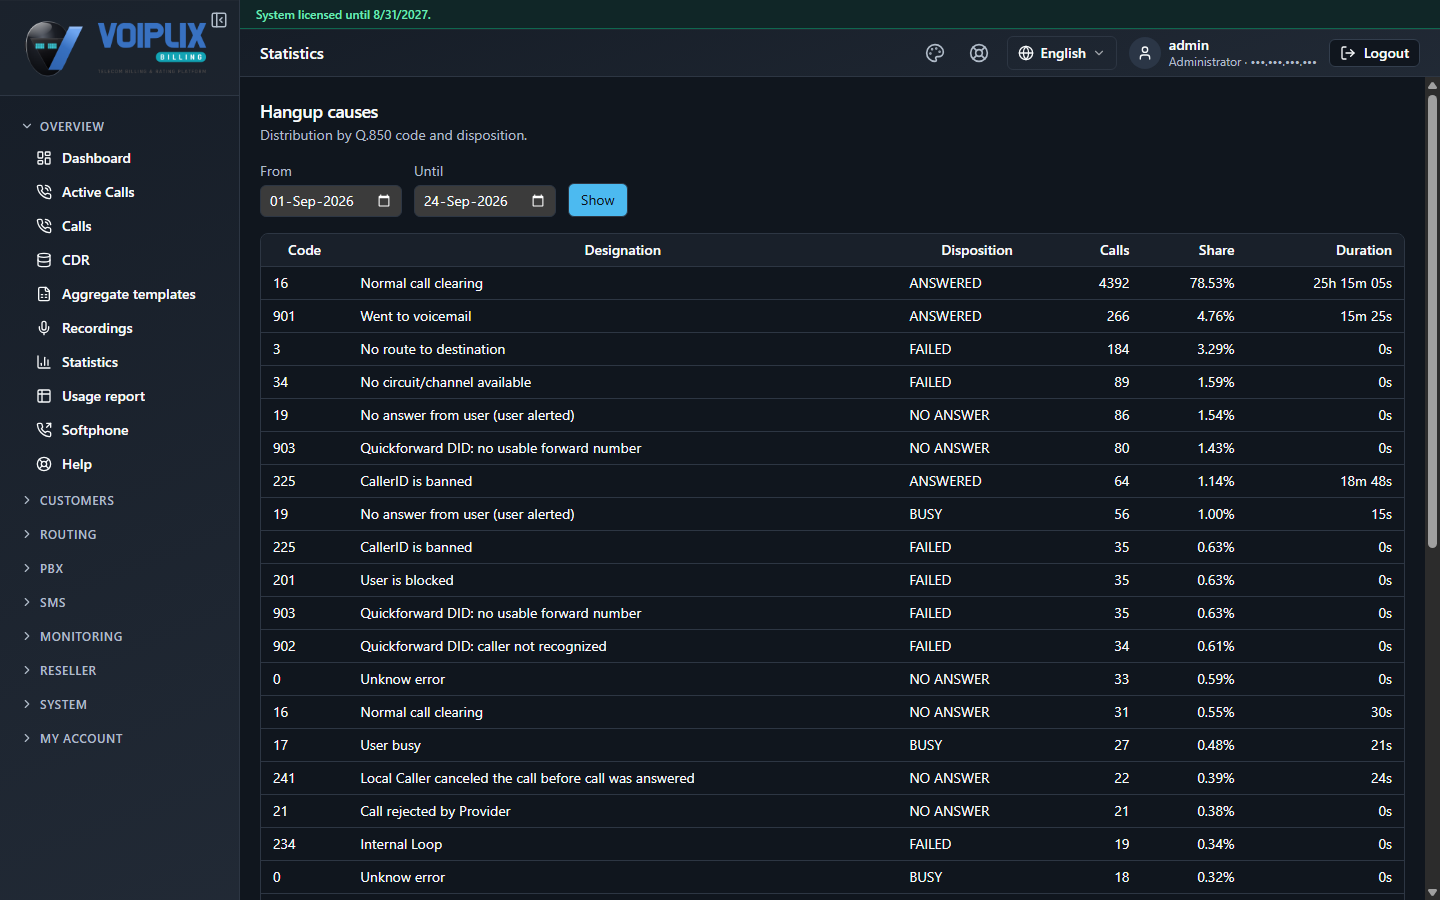Screen dimensions: 1440x900
Task: Open the Statistics link in sidebar
Action: click(90, 362)
